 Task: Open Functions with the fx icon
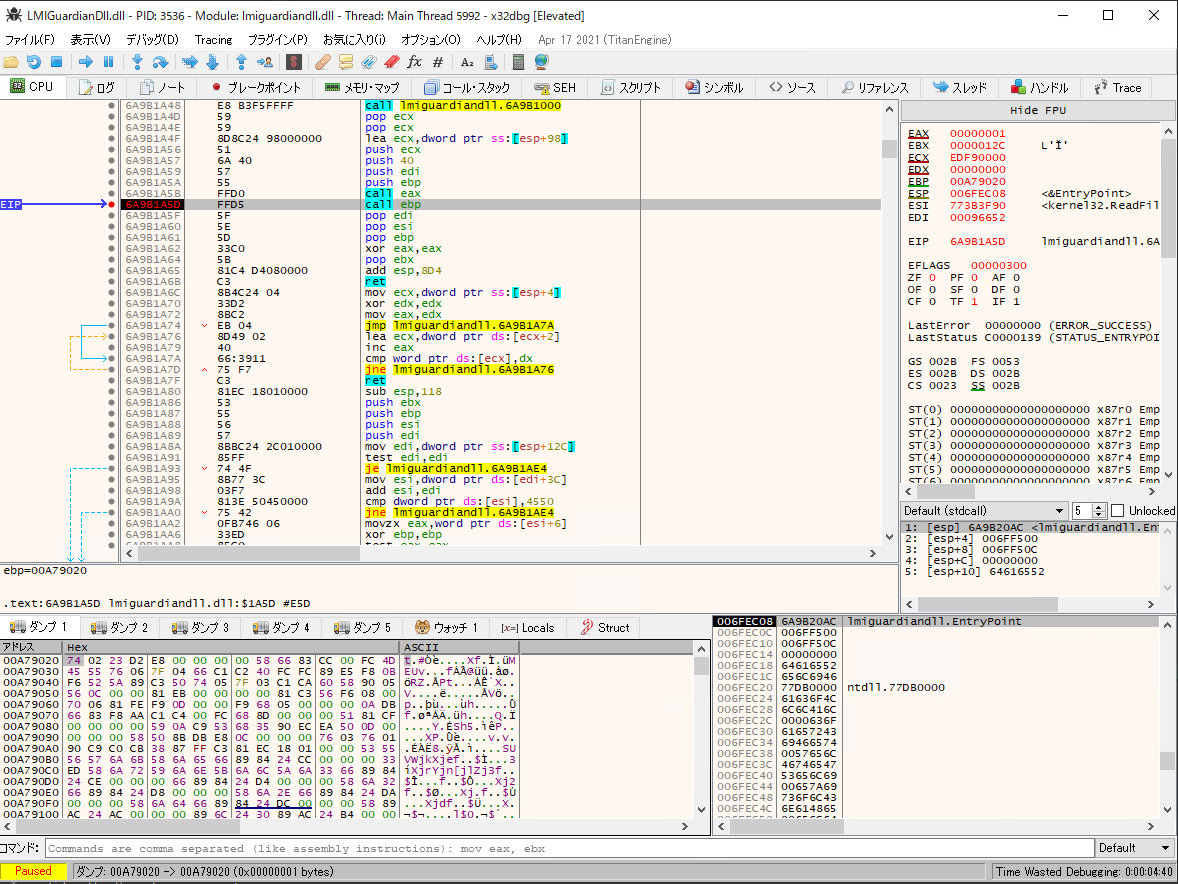(414, 62)
